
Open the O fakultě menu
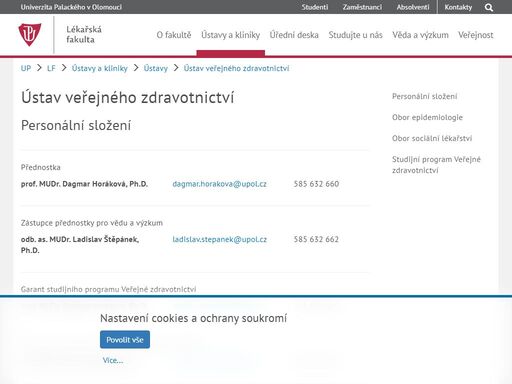click(x=174, y=35)
